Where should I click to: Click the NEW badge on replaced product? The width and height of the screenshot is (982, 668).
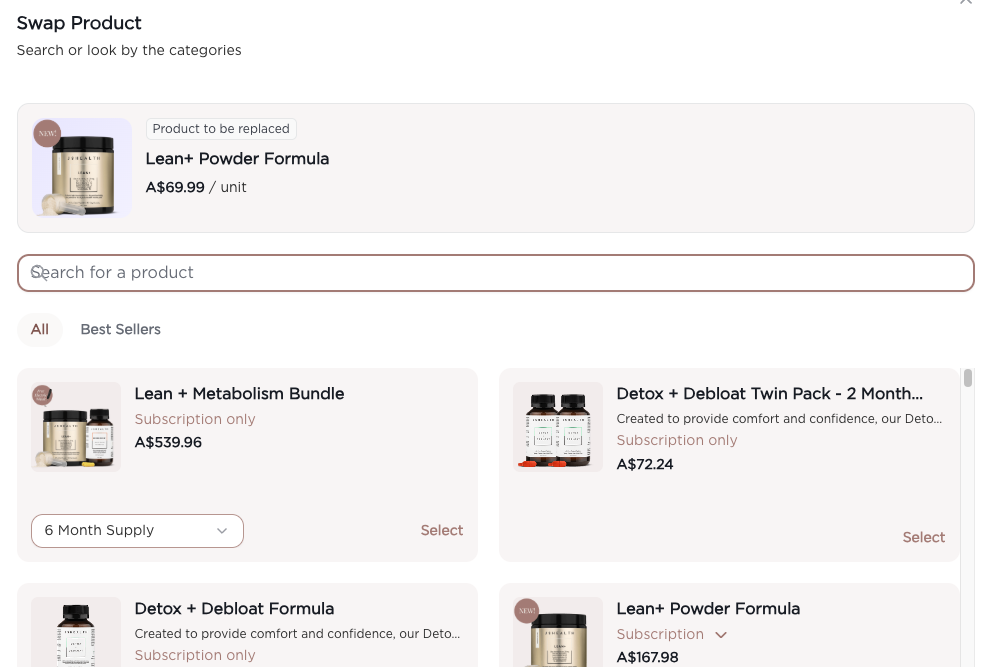pyautogui.click(x=46, y=133)
